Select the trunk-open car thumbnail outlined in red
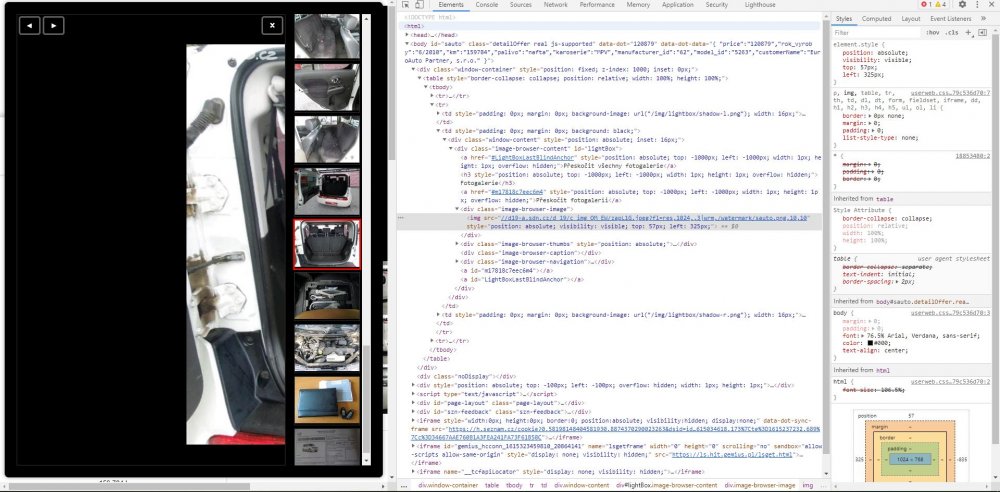 point(327,244)
